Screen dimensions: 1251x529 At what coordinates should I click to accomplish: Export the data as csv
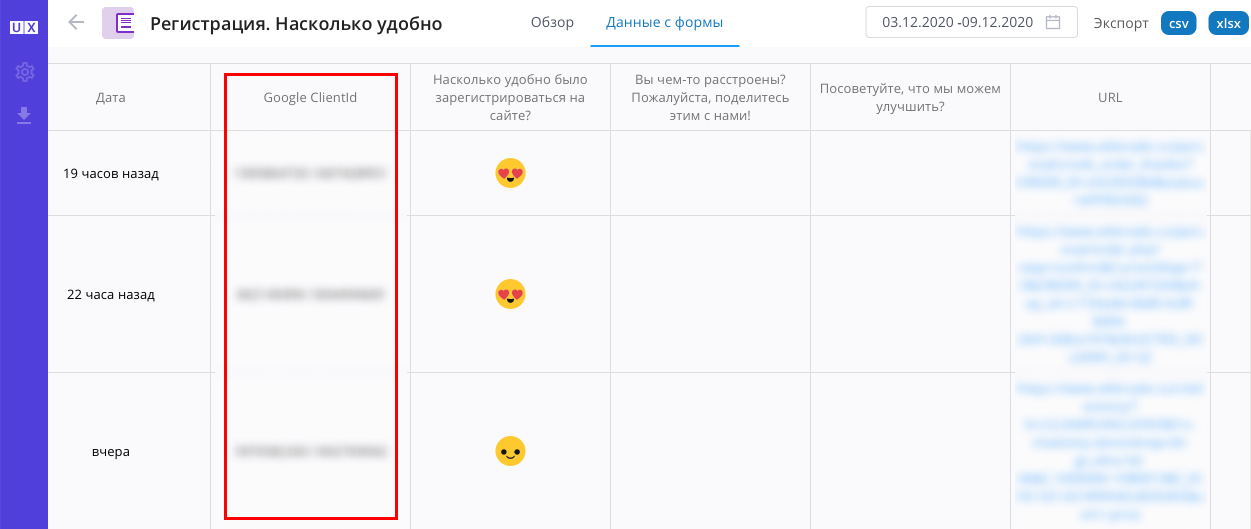[1179, 23]
